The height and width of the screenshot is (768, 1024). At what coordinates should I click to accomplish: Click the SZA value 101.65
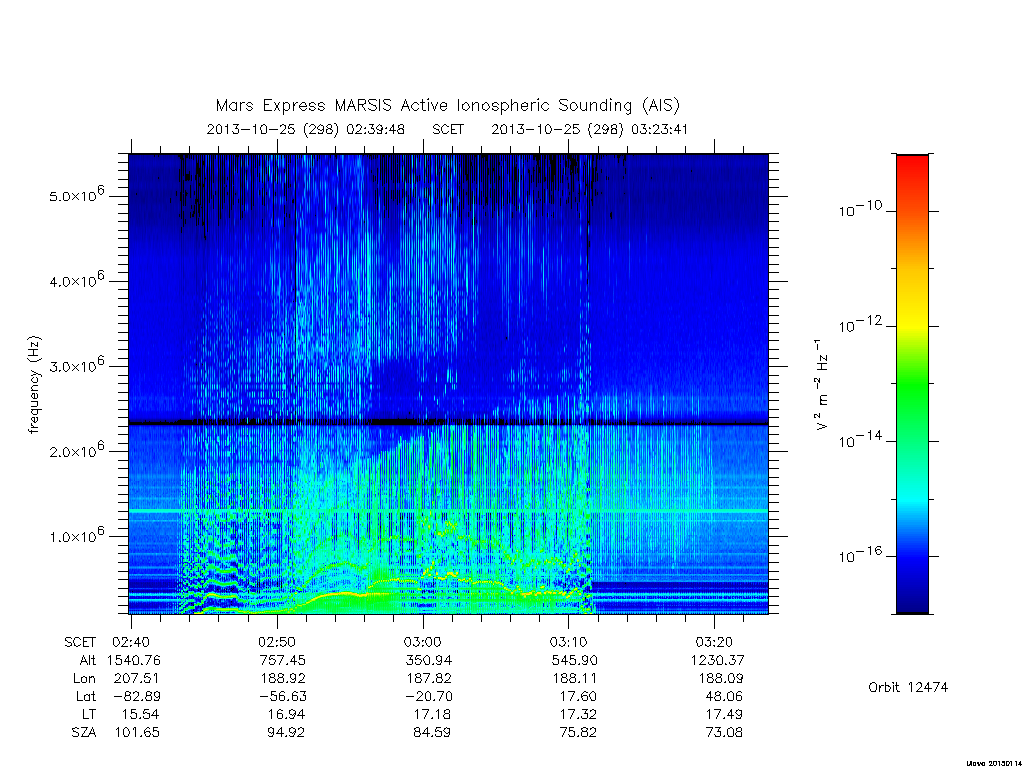pyautogui.click(x=137, y=733)
